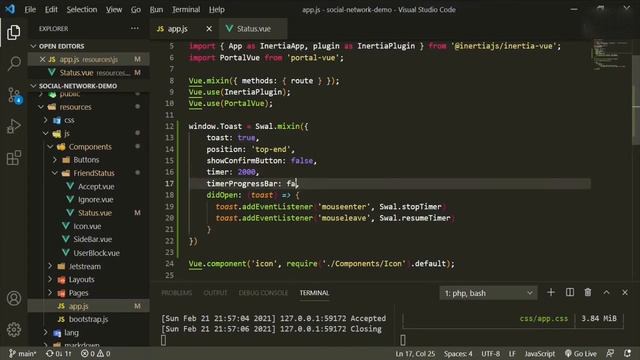Expand the css folder
The width and height of the screenshot is (640, 360).
point(69,120)
